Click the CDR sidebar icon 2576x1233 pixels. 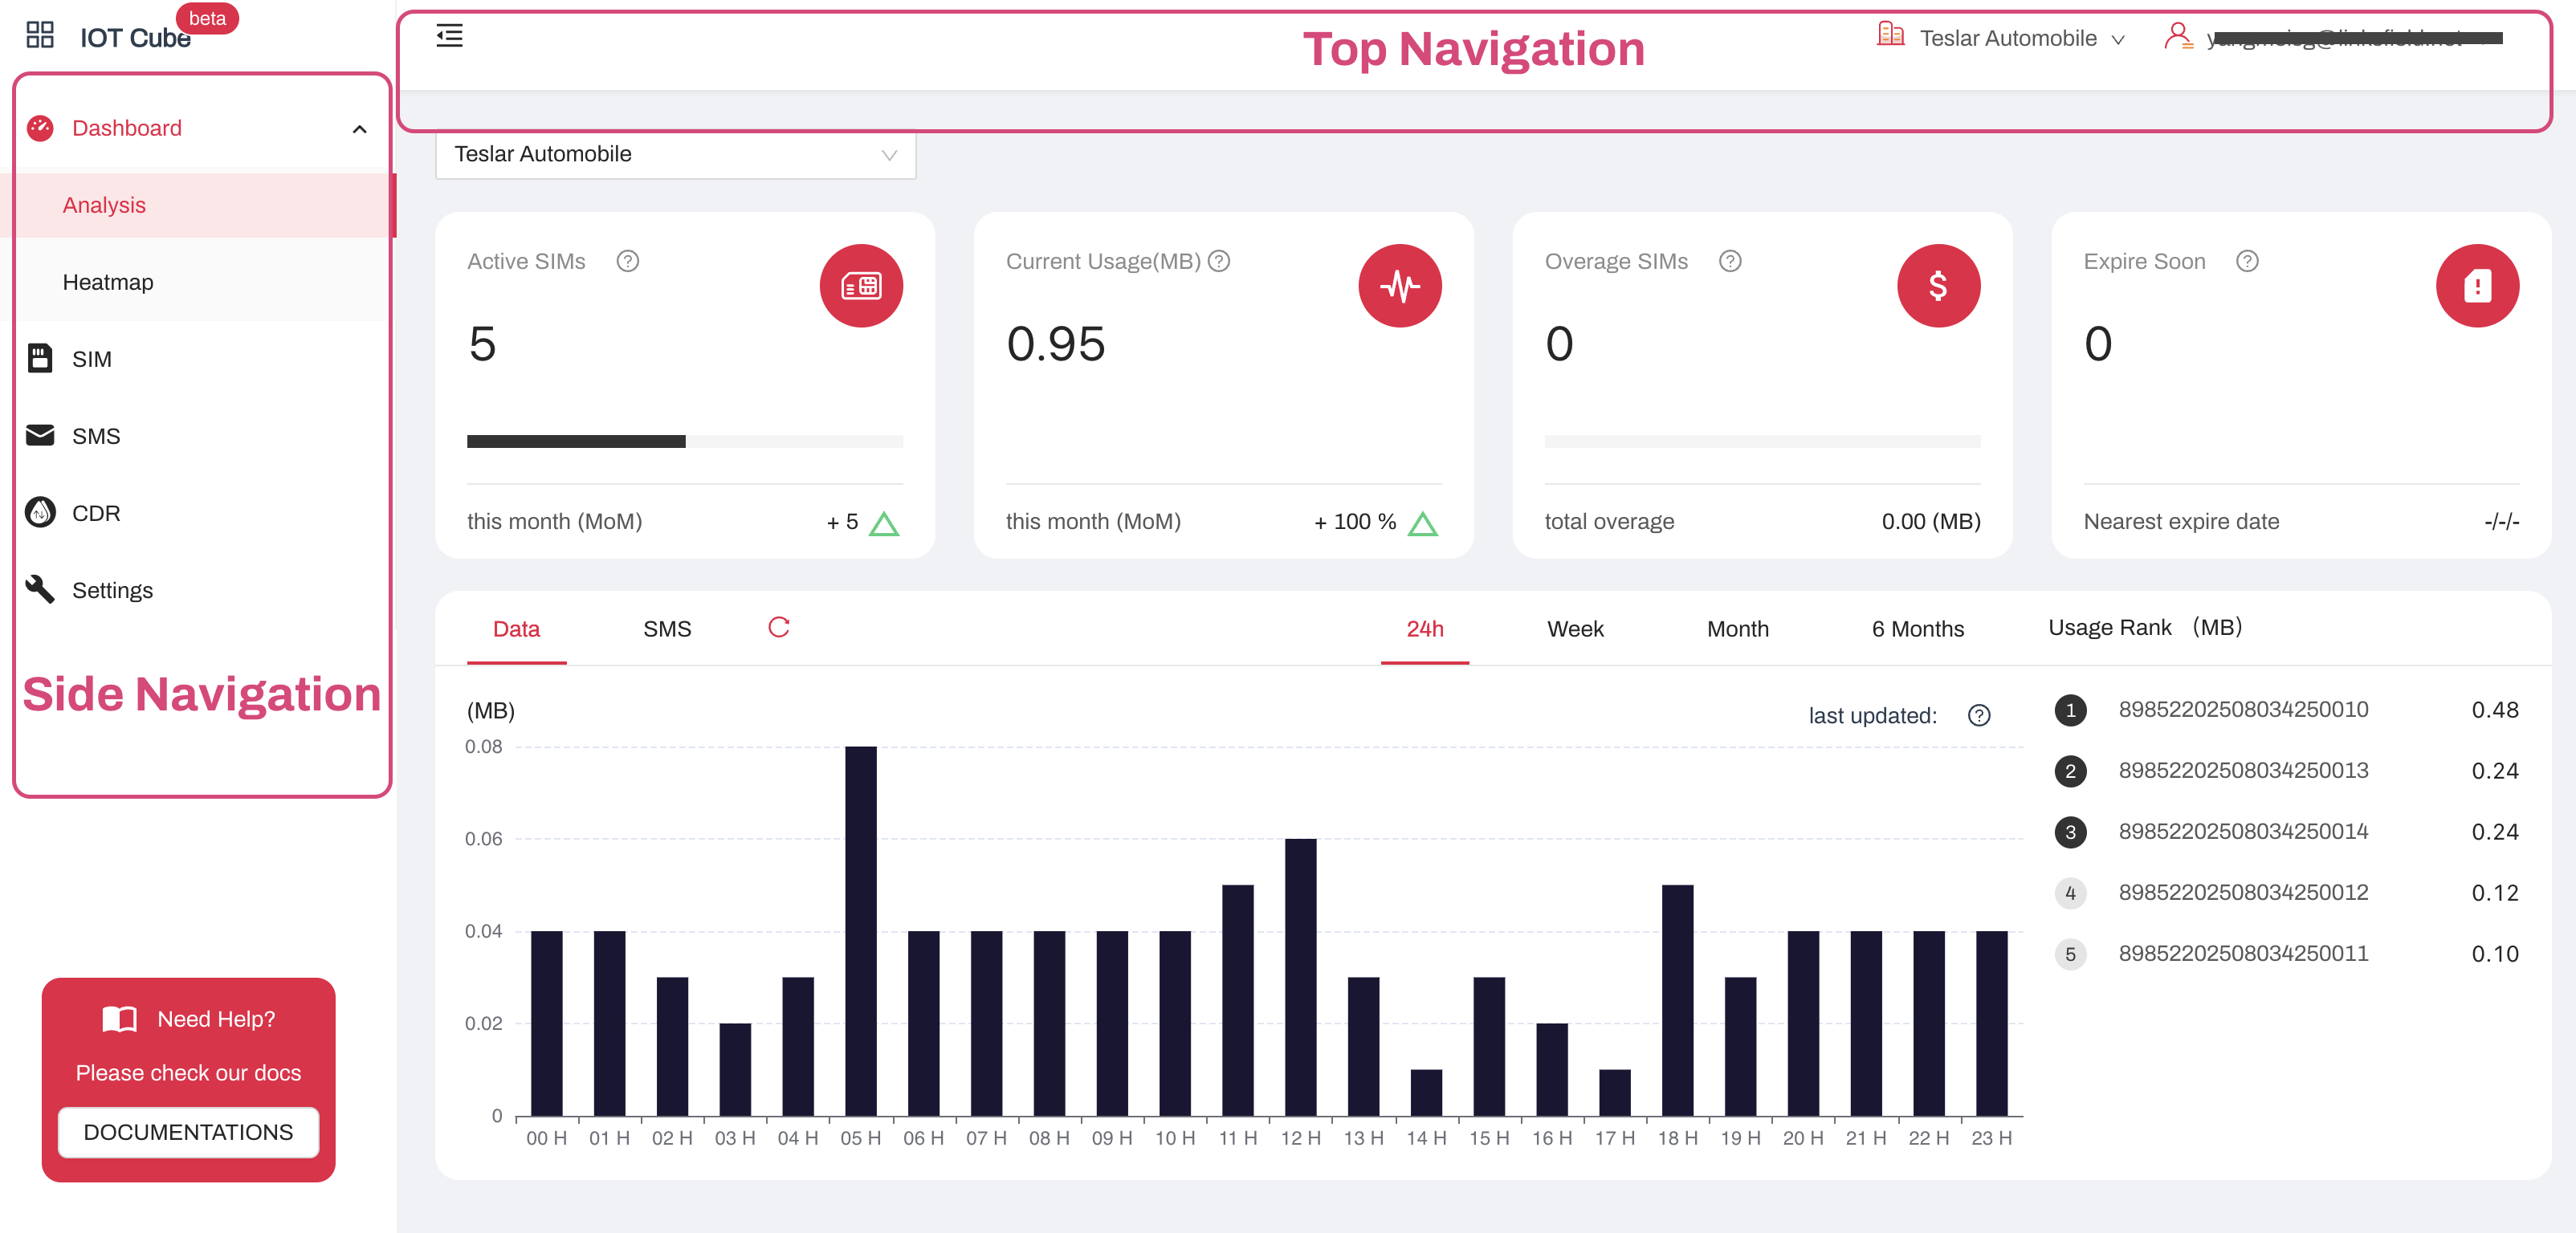[x=40, y=512]
